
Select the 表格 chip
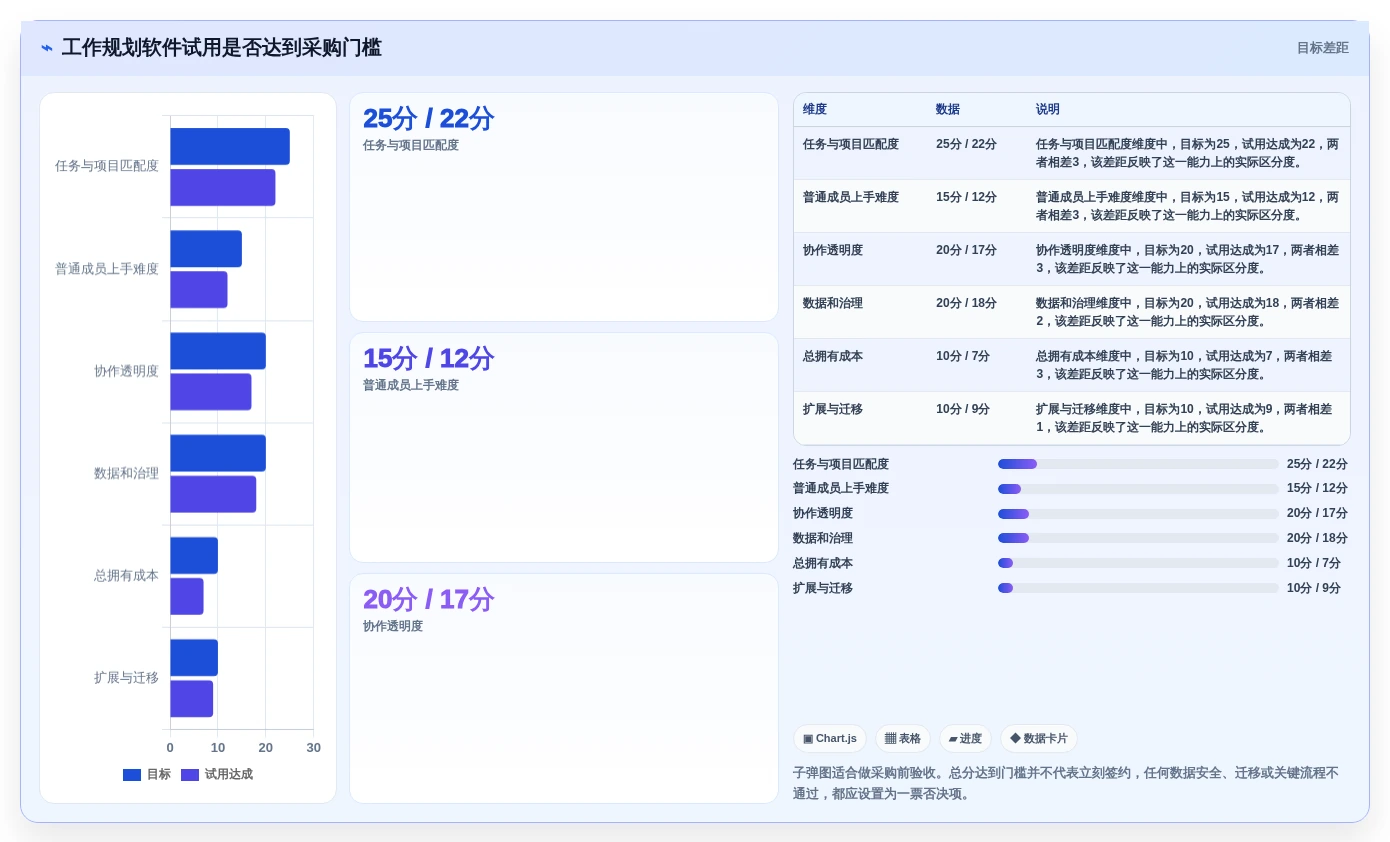pyautogui.click(x=903, y=738)
